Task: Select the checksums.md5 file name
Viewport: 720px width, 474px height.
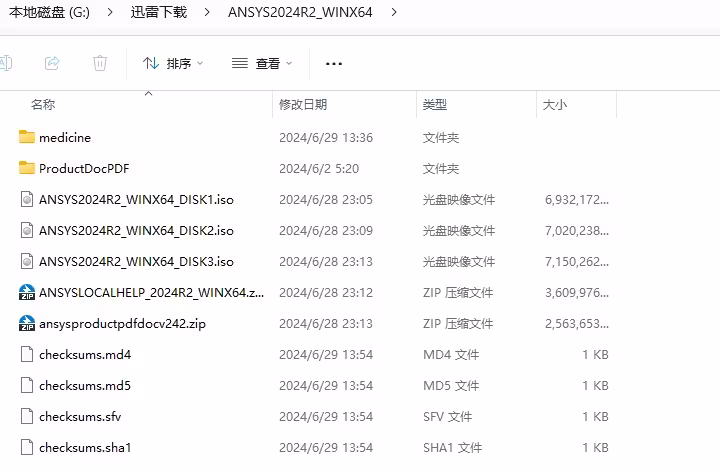Action: (x=85, y=386)
